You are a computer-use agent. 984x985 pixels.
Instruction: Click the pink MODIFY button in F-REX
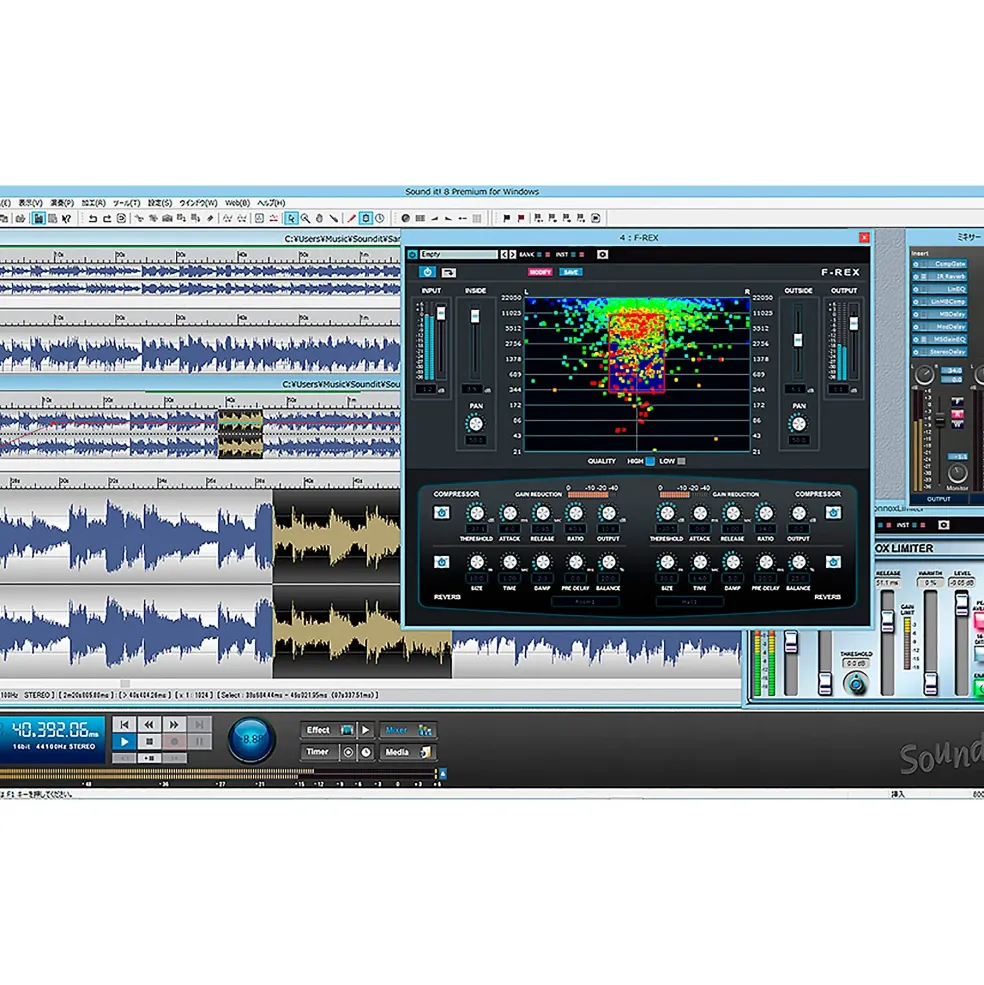539,272
